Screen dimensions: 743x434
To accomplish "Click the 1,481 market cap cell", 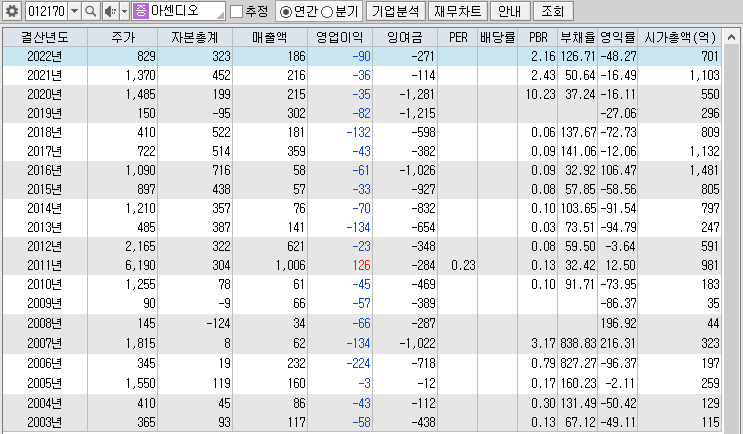I will point(704,170).
